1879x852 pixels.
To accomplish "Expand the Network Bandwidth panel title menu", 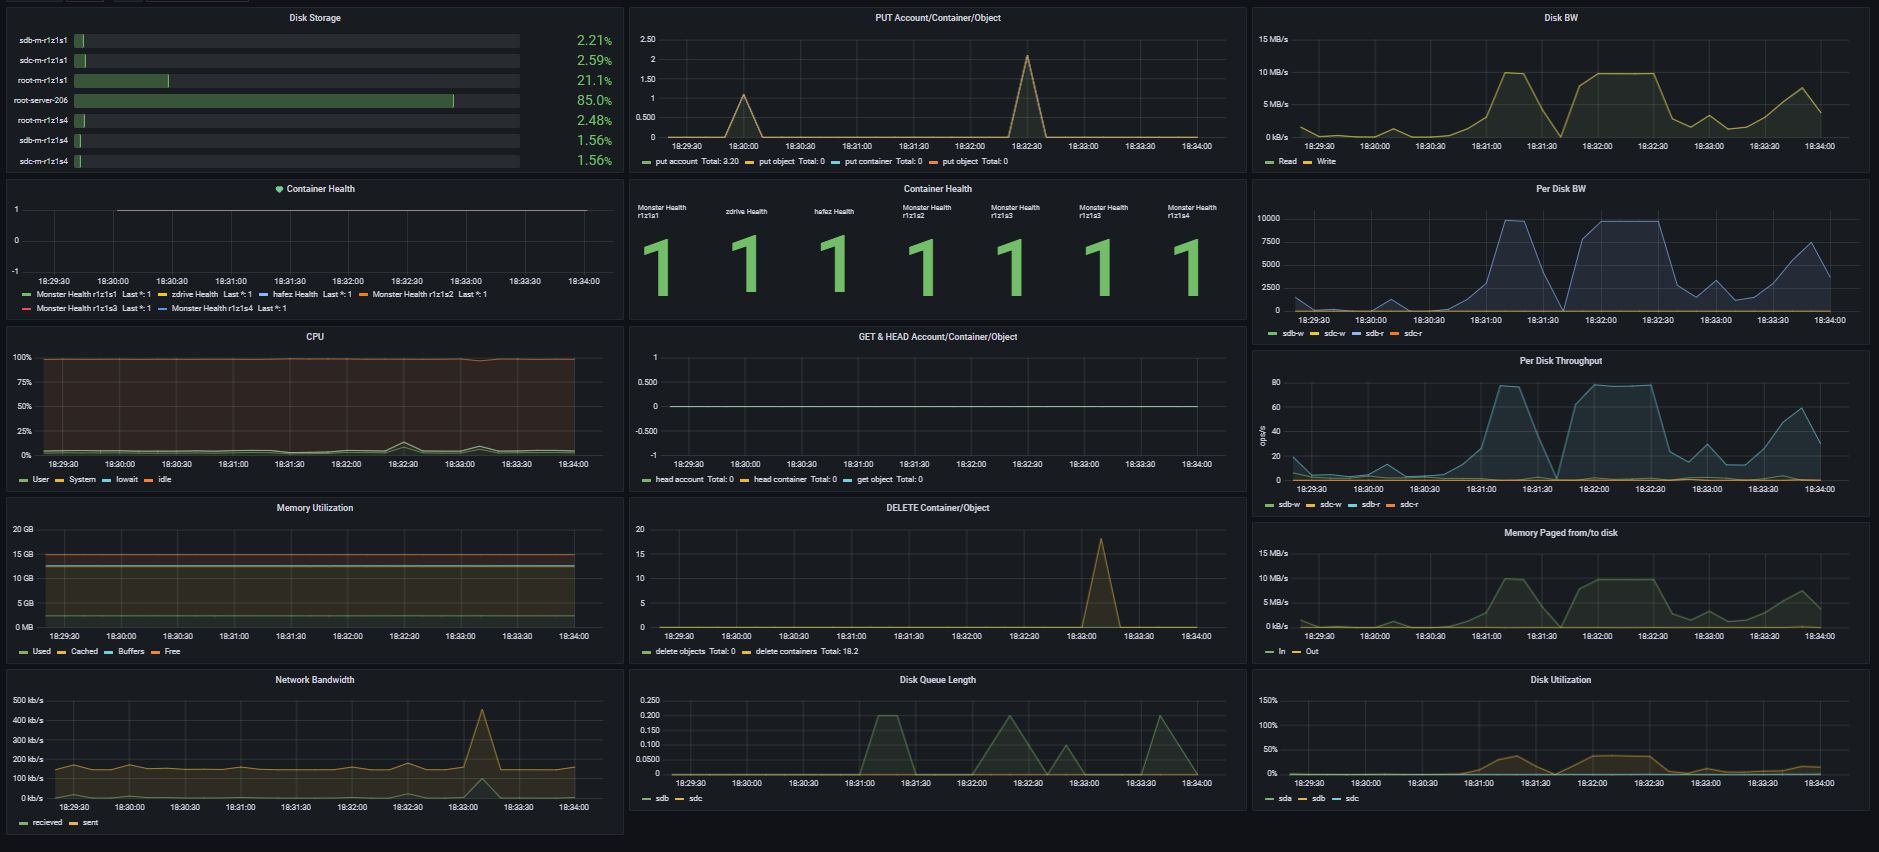I will [x=315, y=680].
